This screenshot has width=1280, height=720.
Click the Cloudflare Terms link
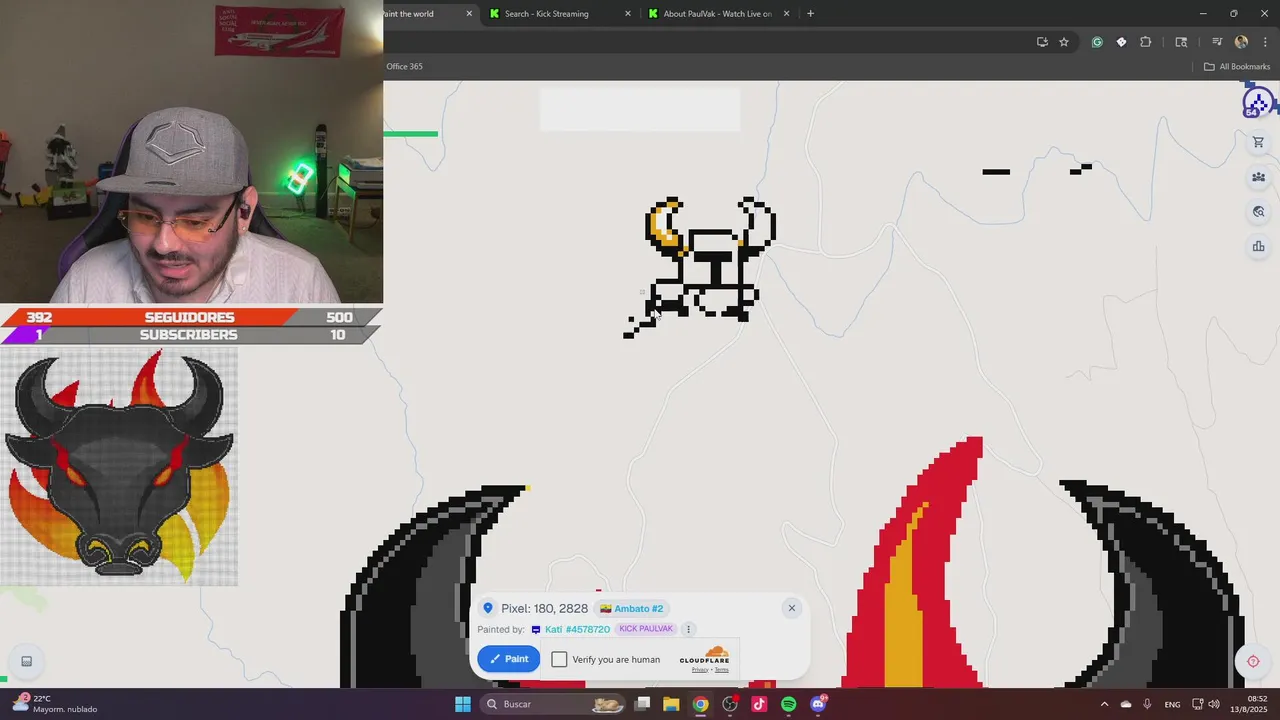(721, 670)
